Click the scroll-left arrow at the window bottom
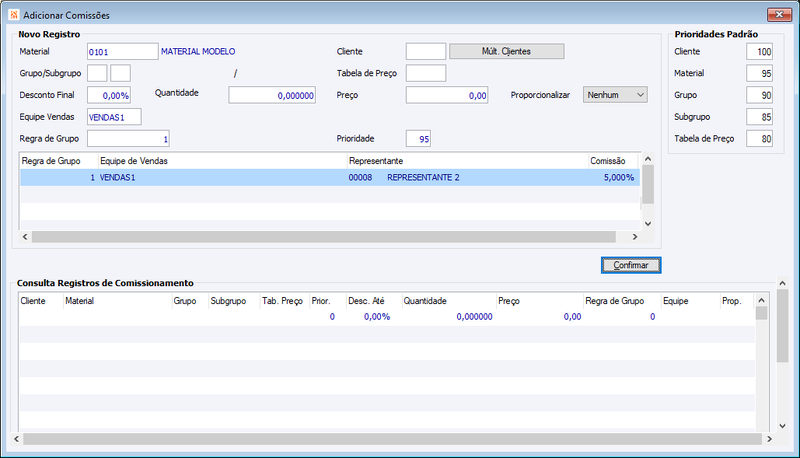This screenshot has height=458, width=800. click(x=16, y=439)
